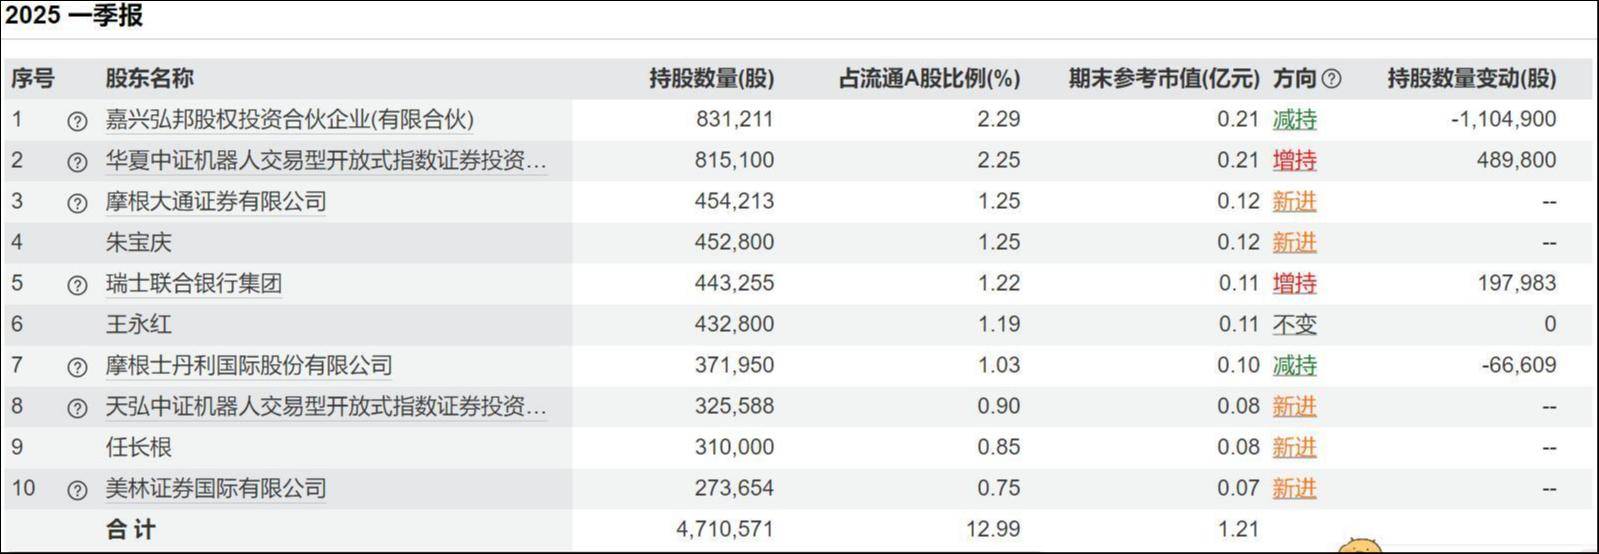Click 增持 link for 瑞士联合银行集团
This screenshot has height=554, width=1599.
(x=1294, y=284)
